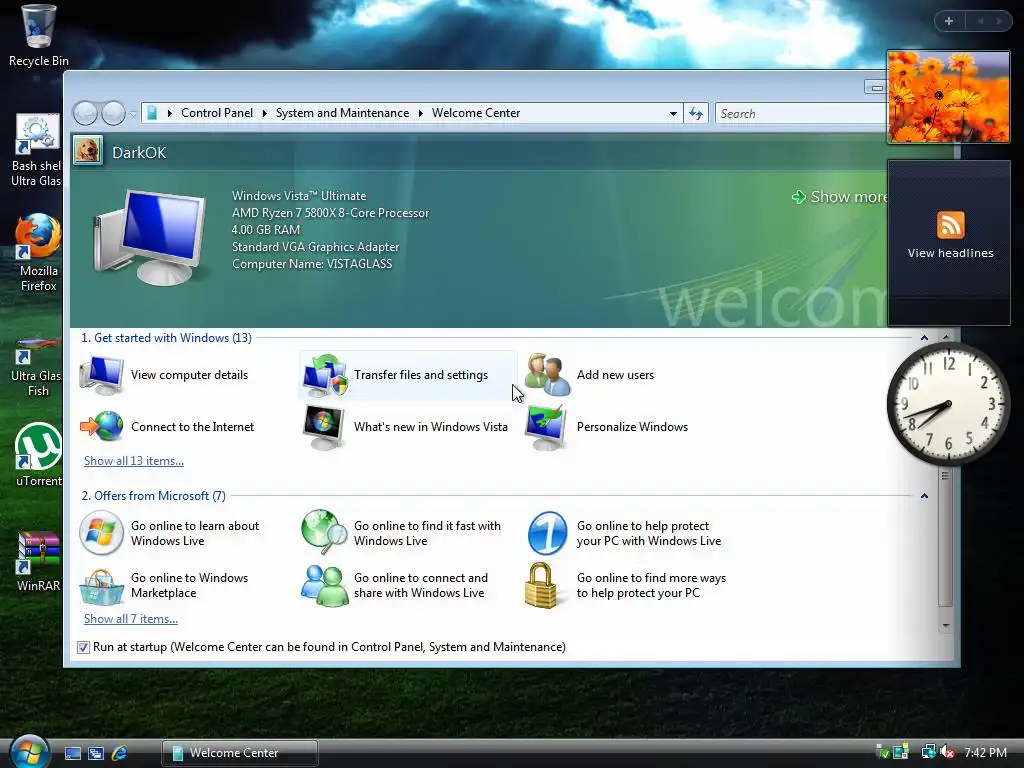Select the WinRAR desktop icon
The image size is (1024, 768).
[38, 560]
